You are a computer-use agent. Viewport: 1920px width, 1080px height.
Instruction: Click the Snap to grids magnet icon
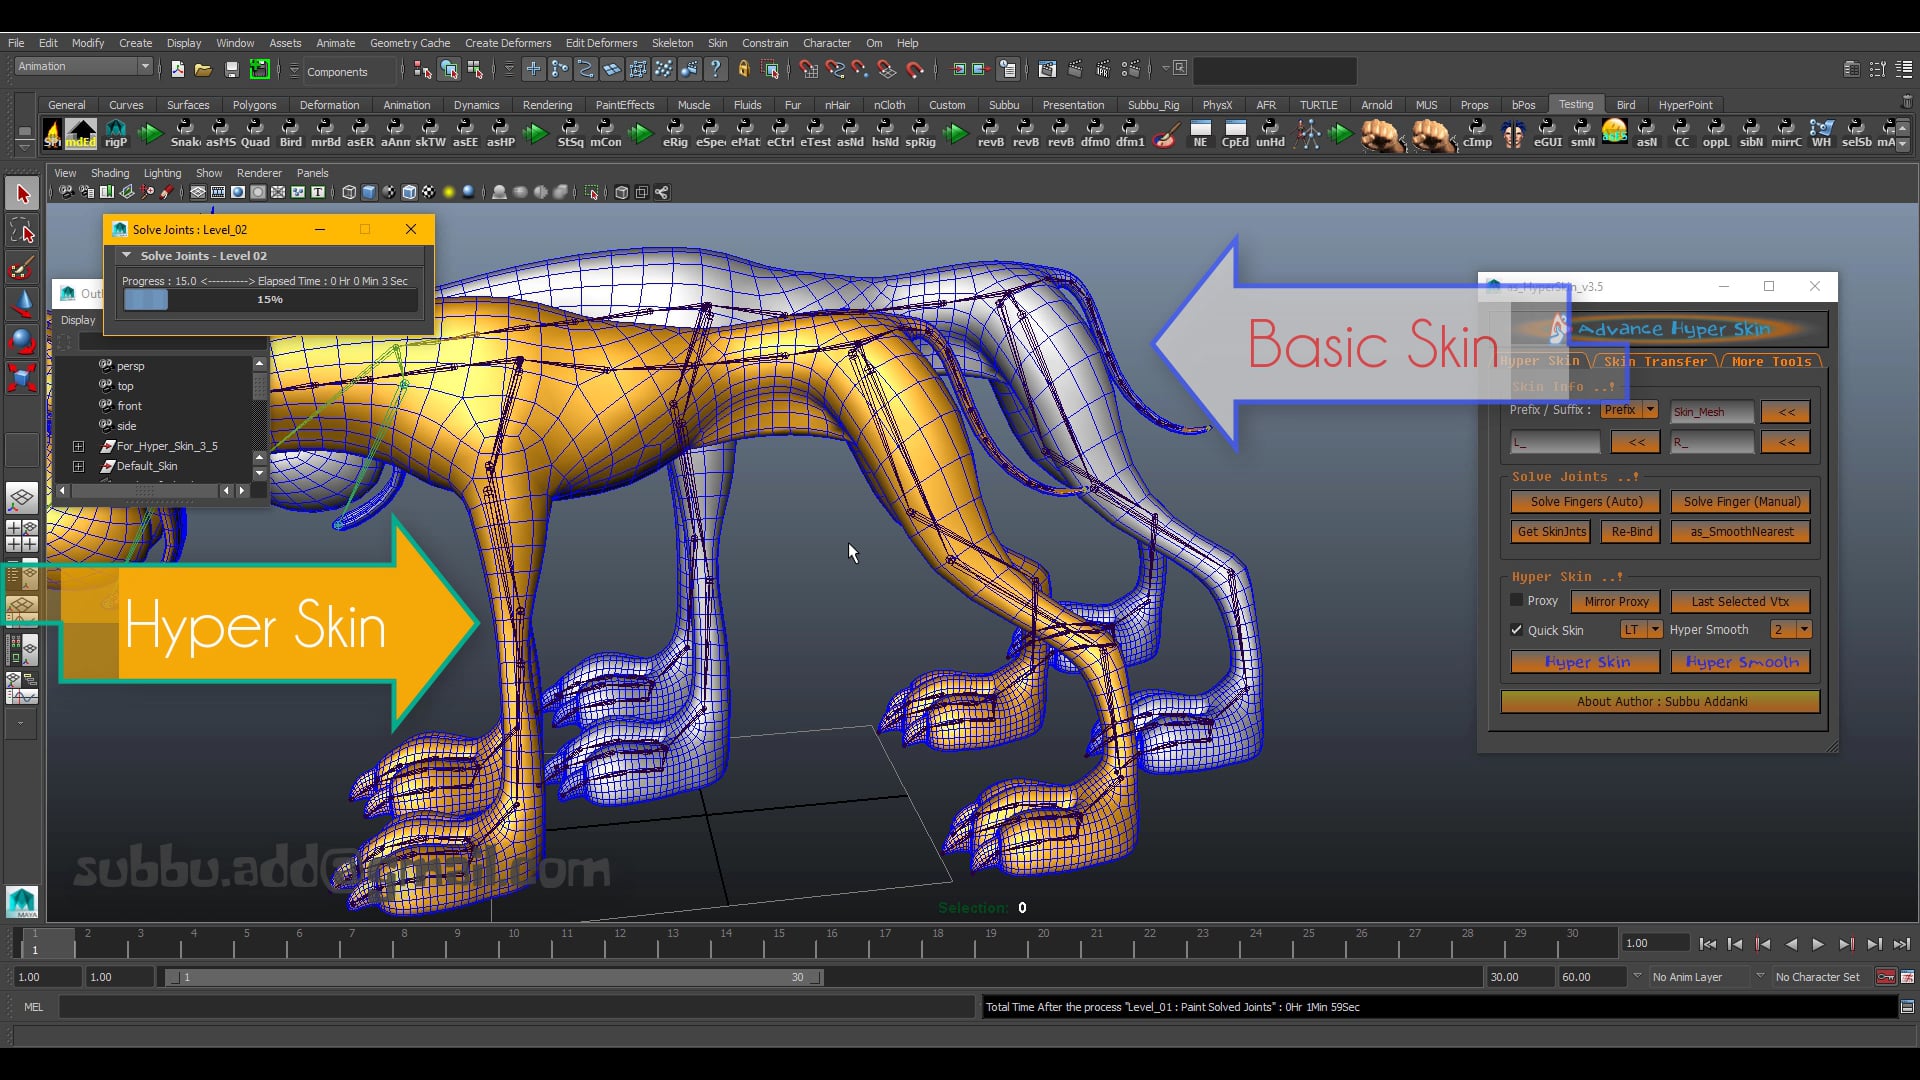807,70
